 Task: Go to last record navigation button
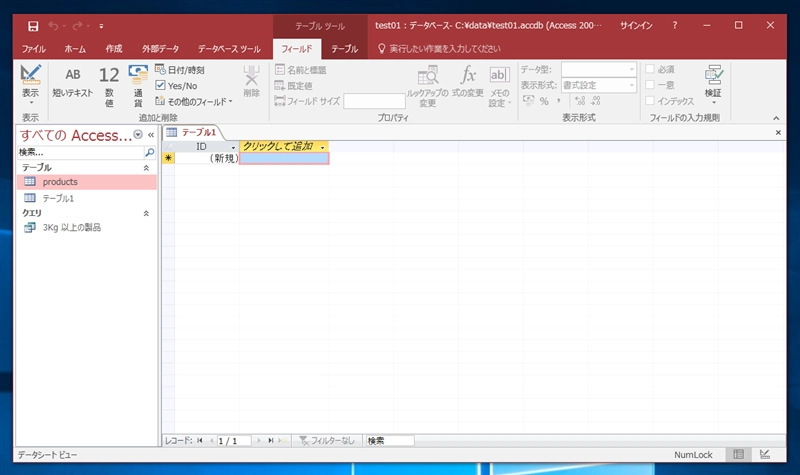click(271, 441)
